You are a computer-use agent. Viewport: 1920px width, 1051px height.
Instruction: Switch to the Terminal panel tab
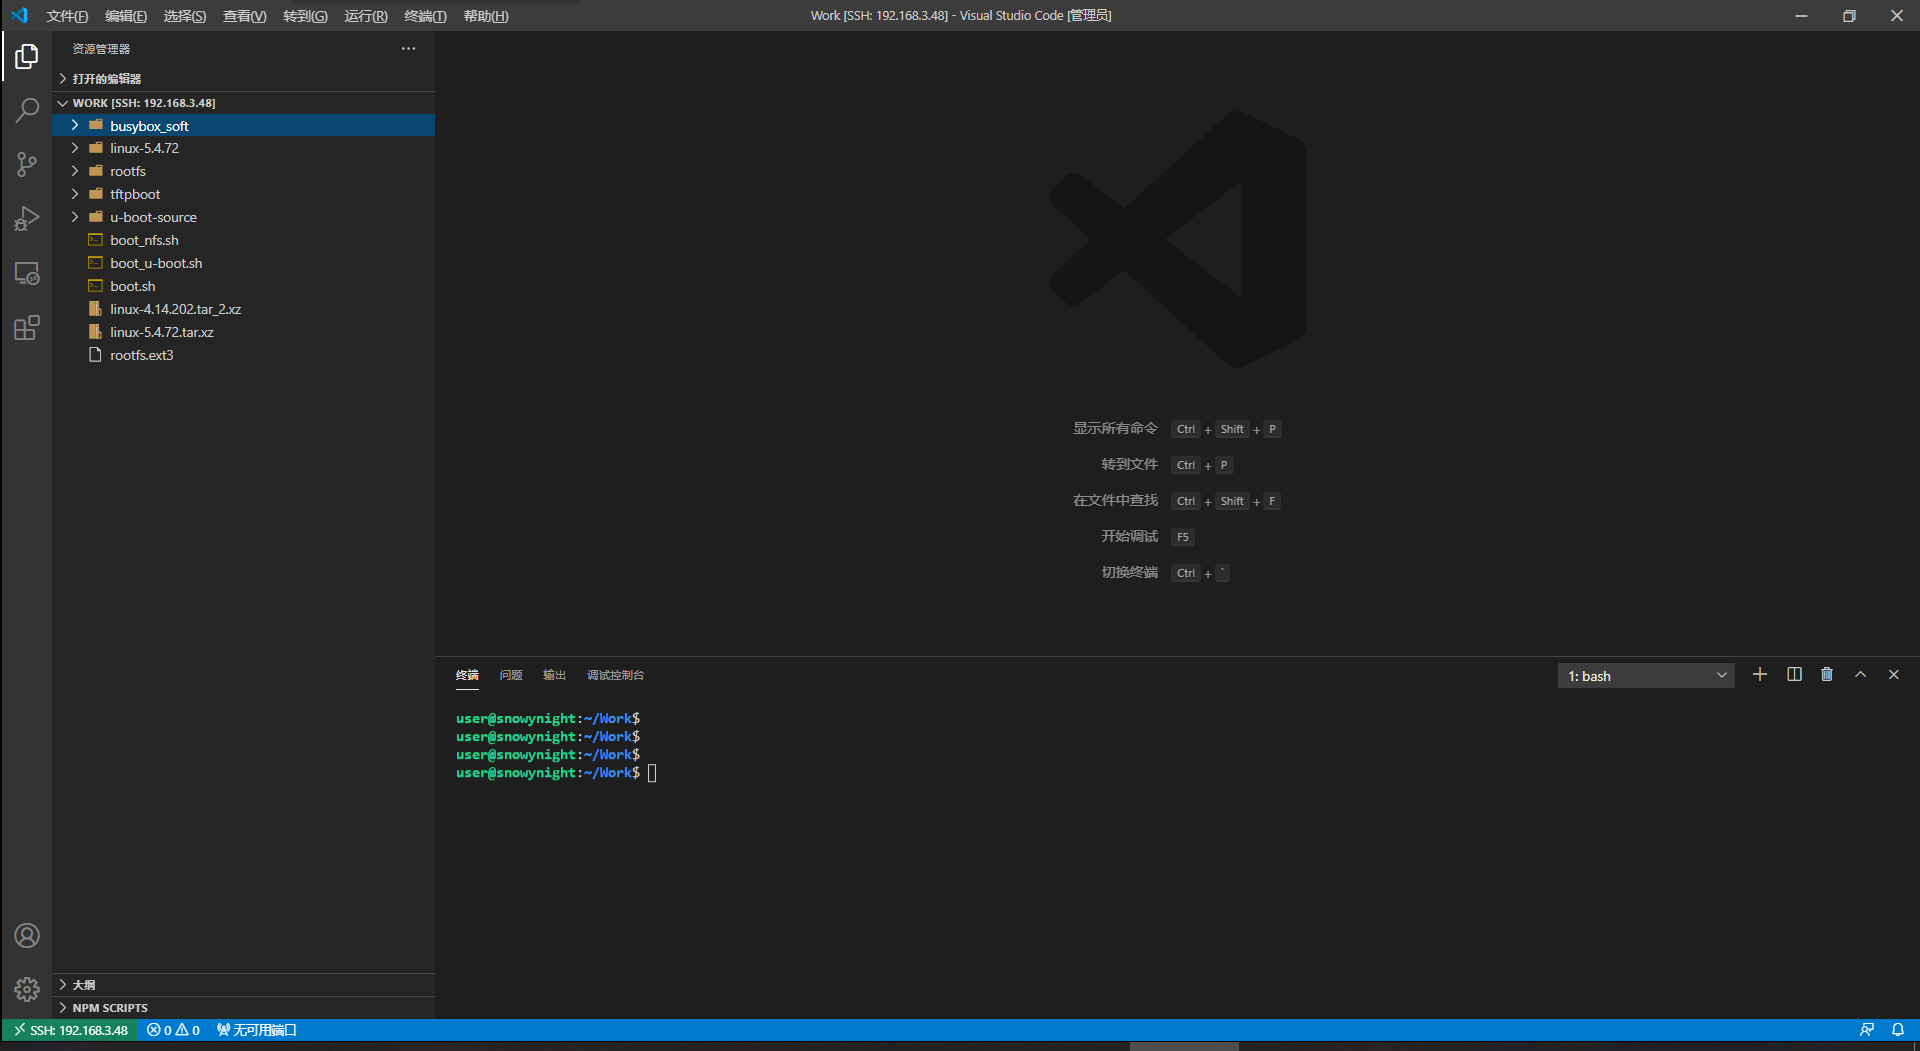(467, 675)
